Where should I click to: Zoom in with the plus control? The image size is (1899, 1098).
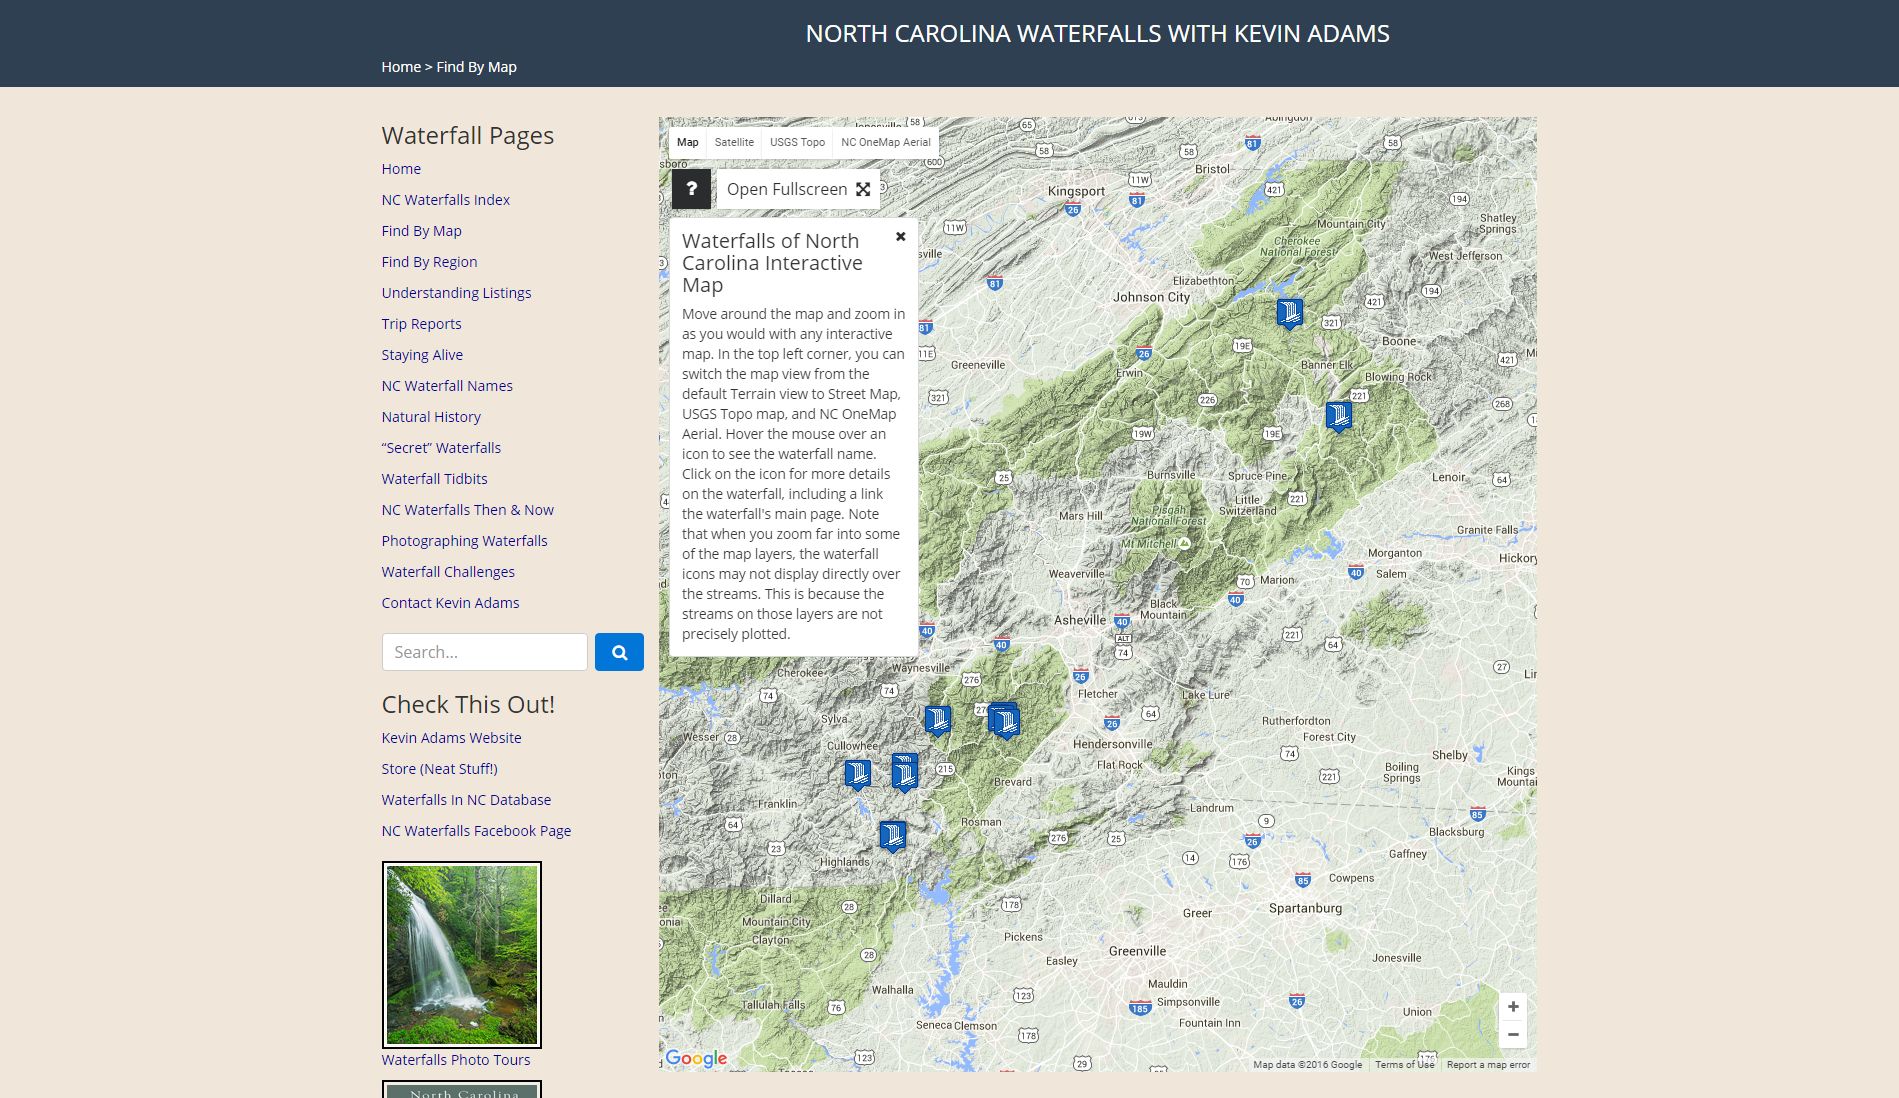pyautogui.click(x=1513, y=1006)
